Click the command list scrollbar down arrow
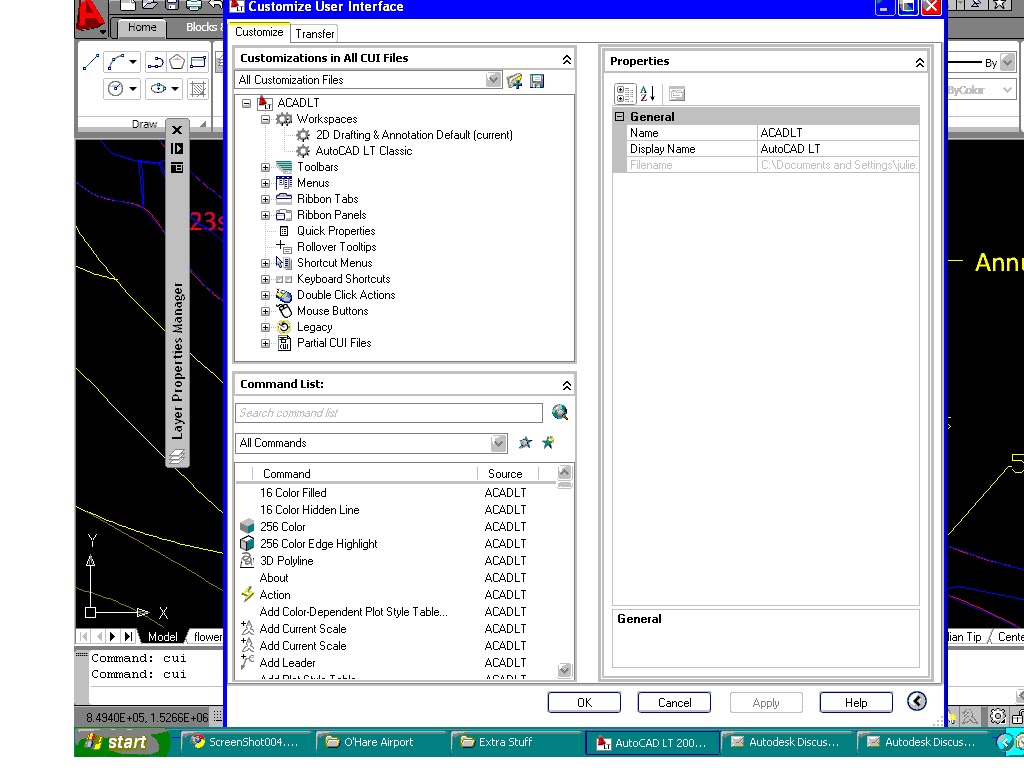Image resolution: width=1024 pixels, height=768 pixels. point(564,670)
